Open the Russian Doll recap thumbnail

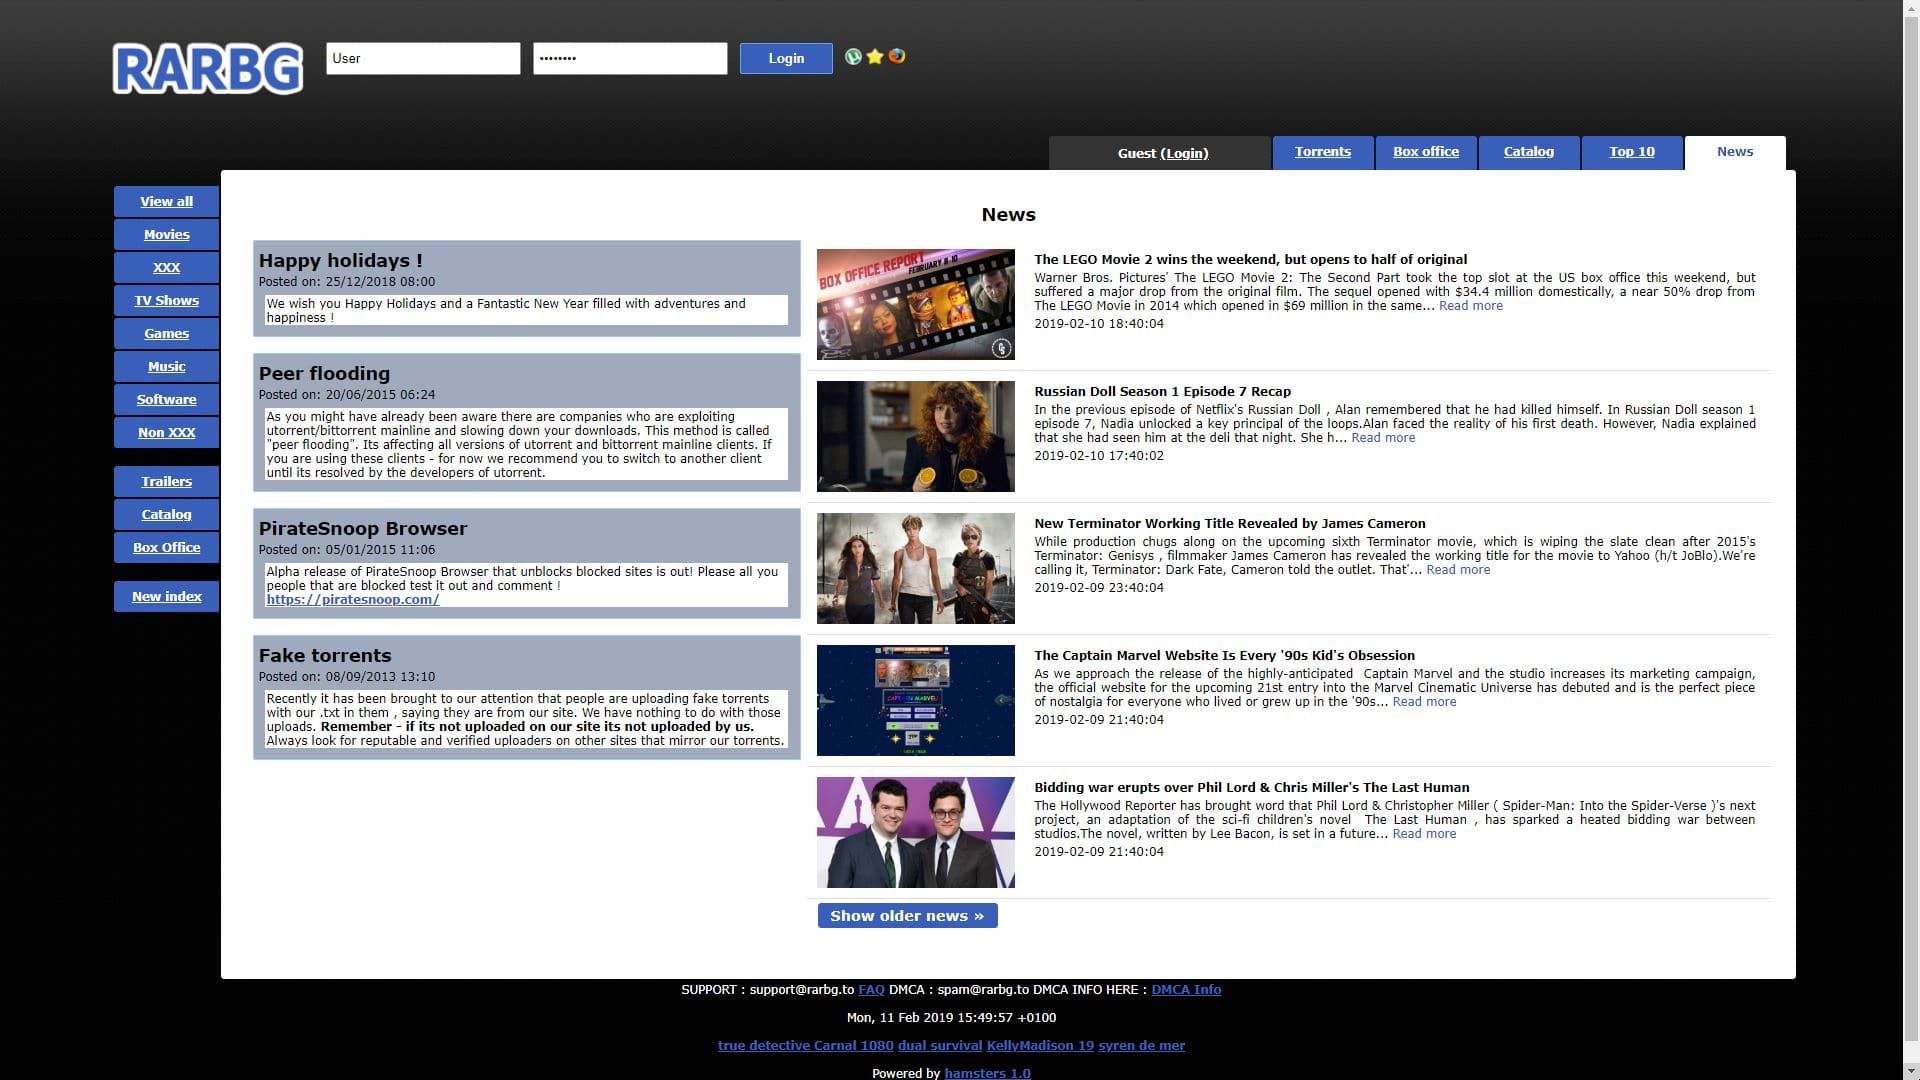pos(915,436)
